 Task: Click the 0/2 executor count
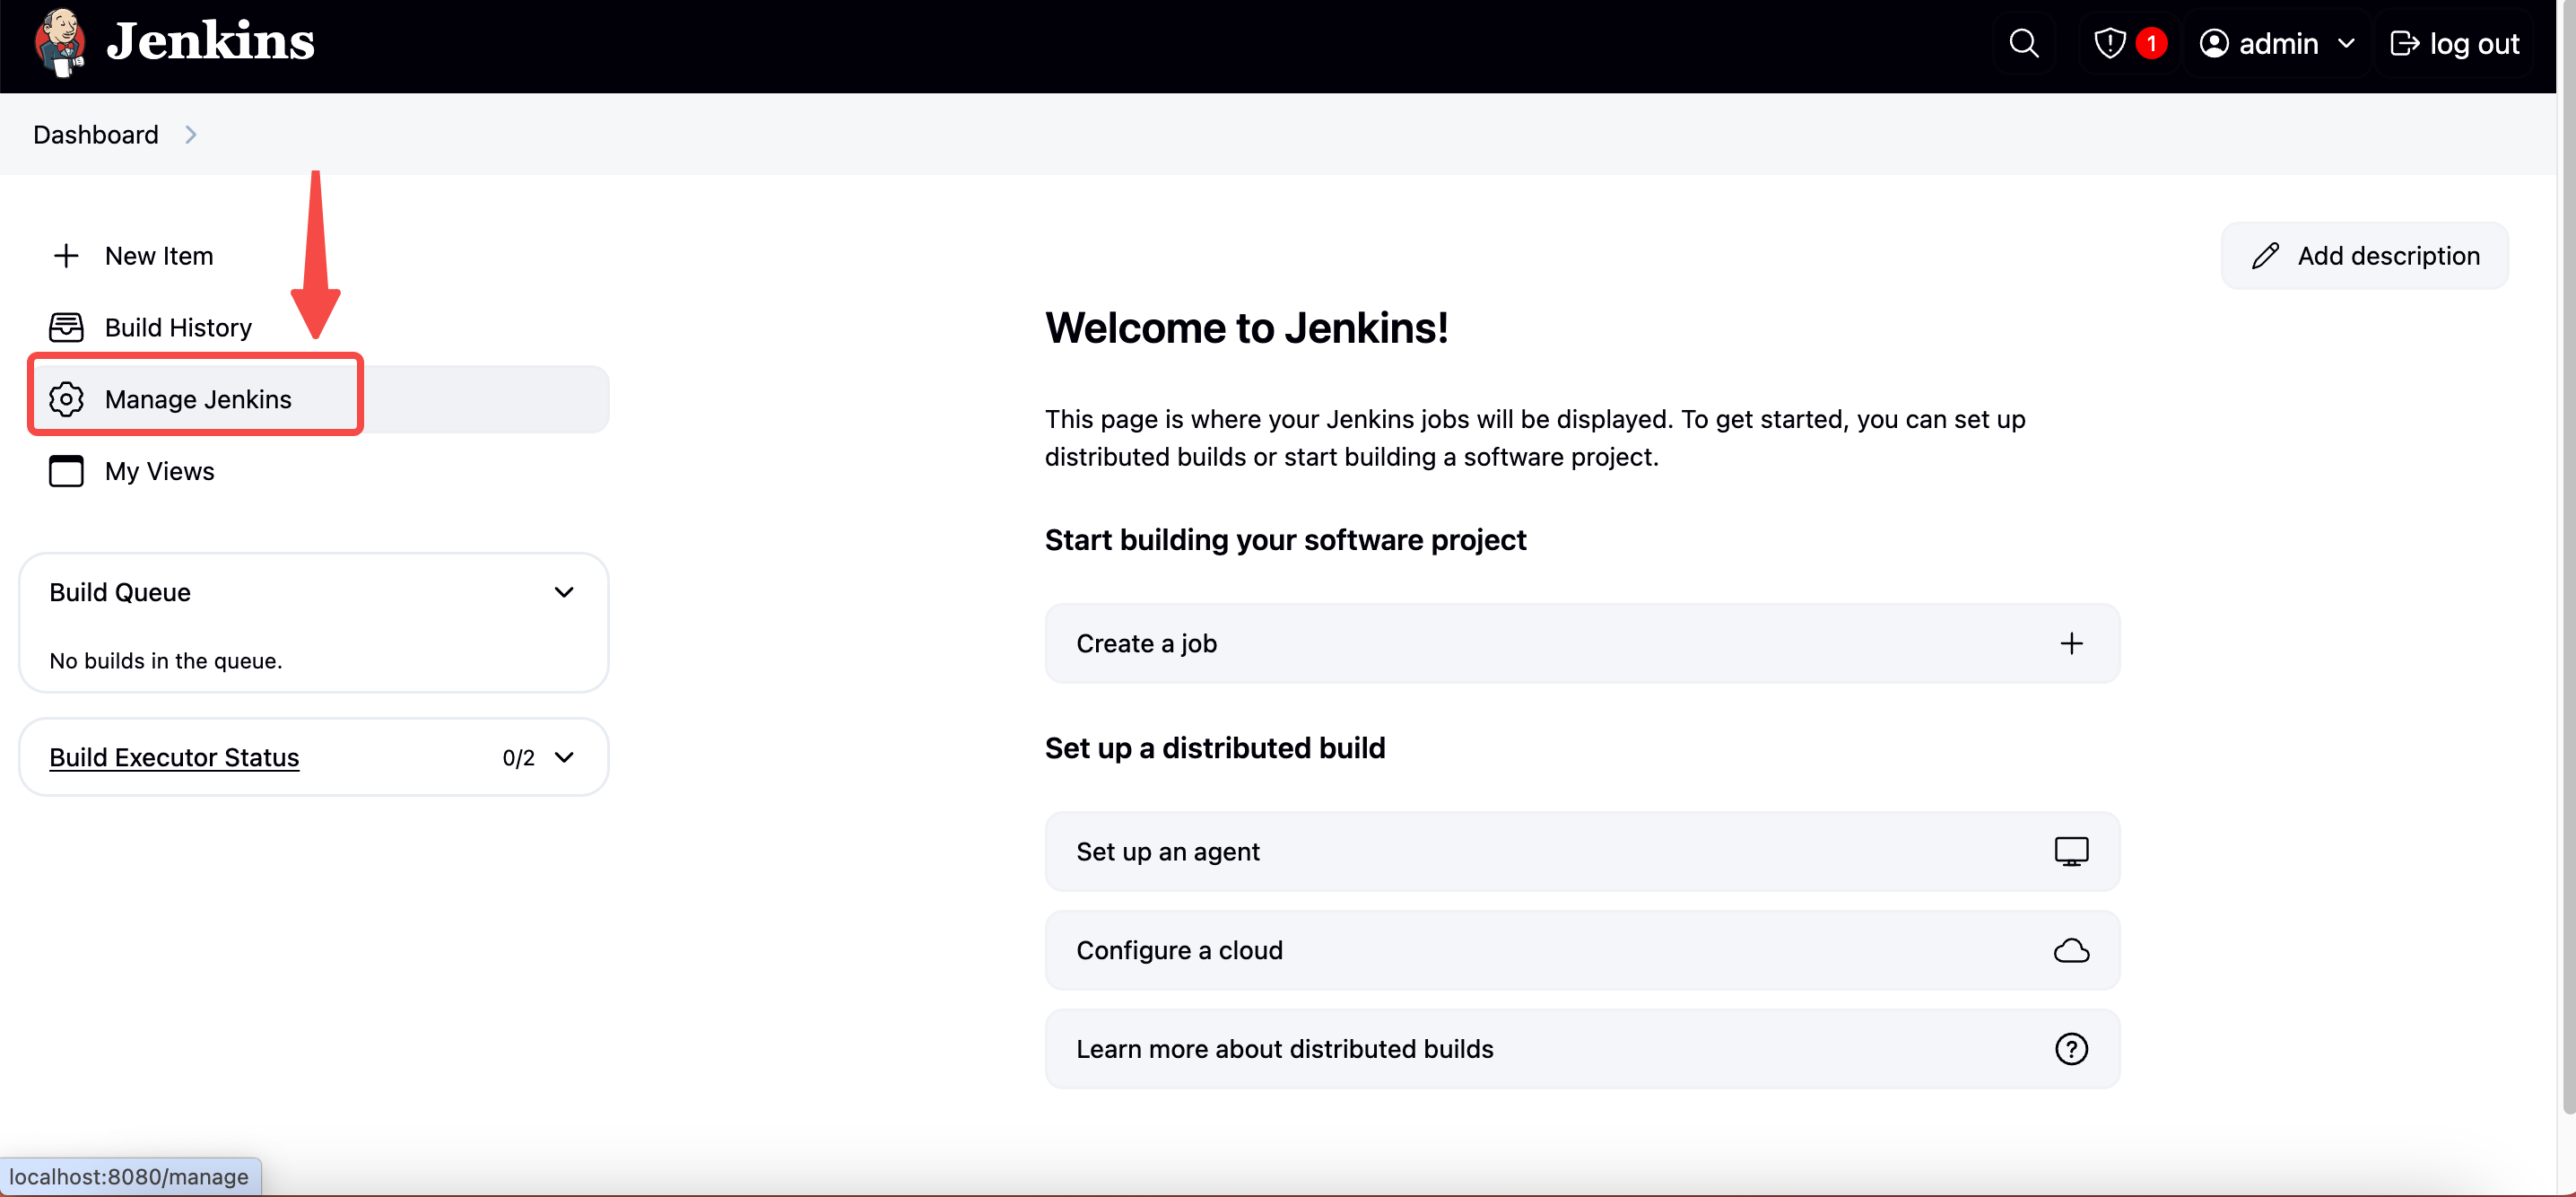click(x=518, y=758)
